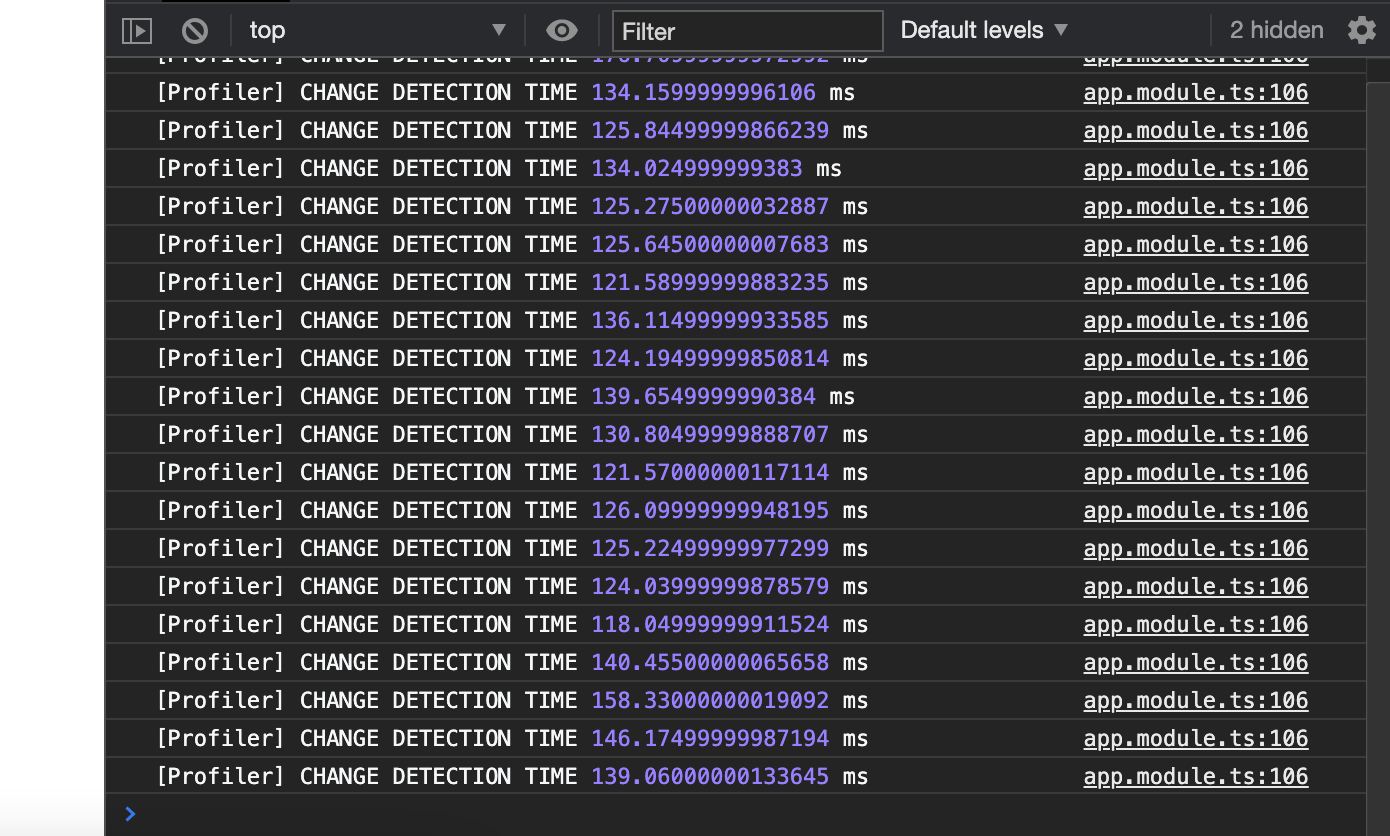
Task: Open source link in 125.27500000032887 row
Action: pyautogui.click(x=1196, y=207)
